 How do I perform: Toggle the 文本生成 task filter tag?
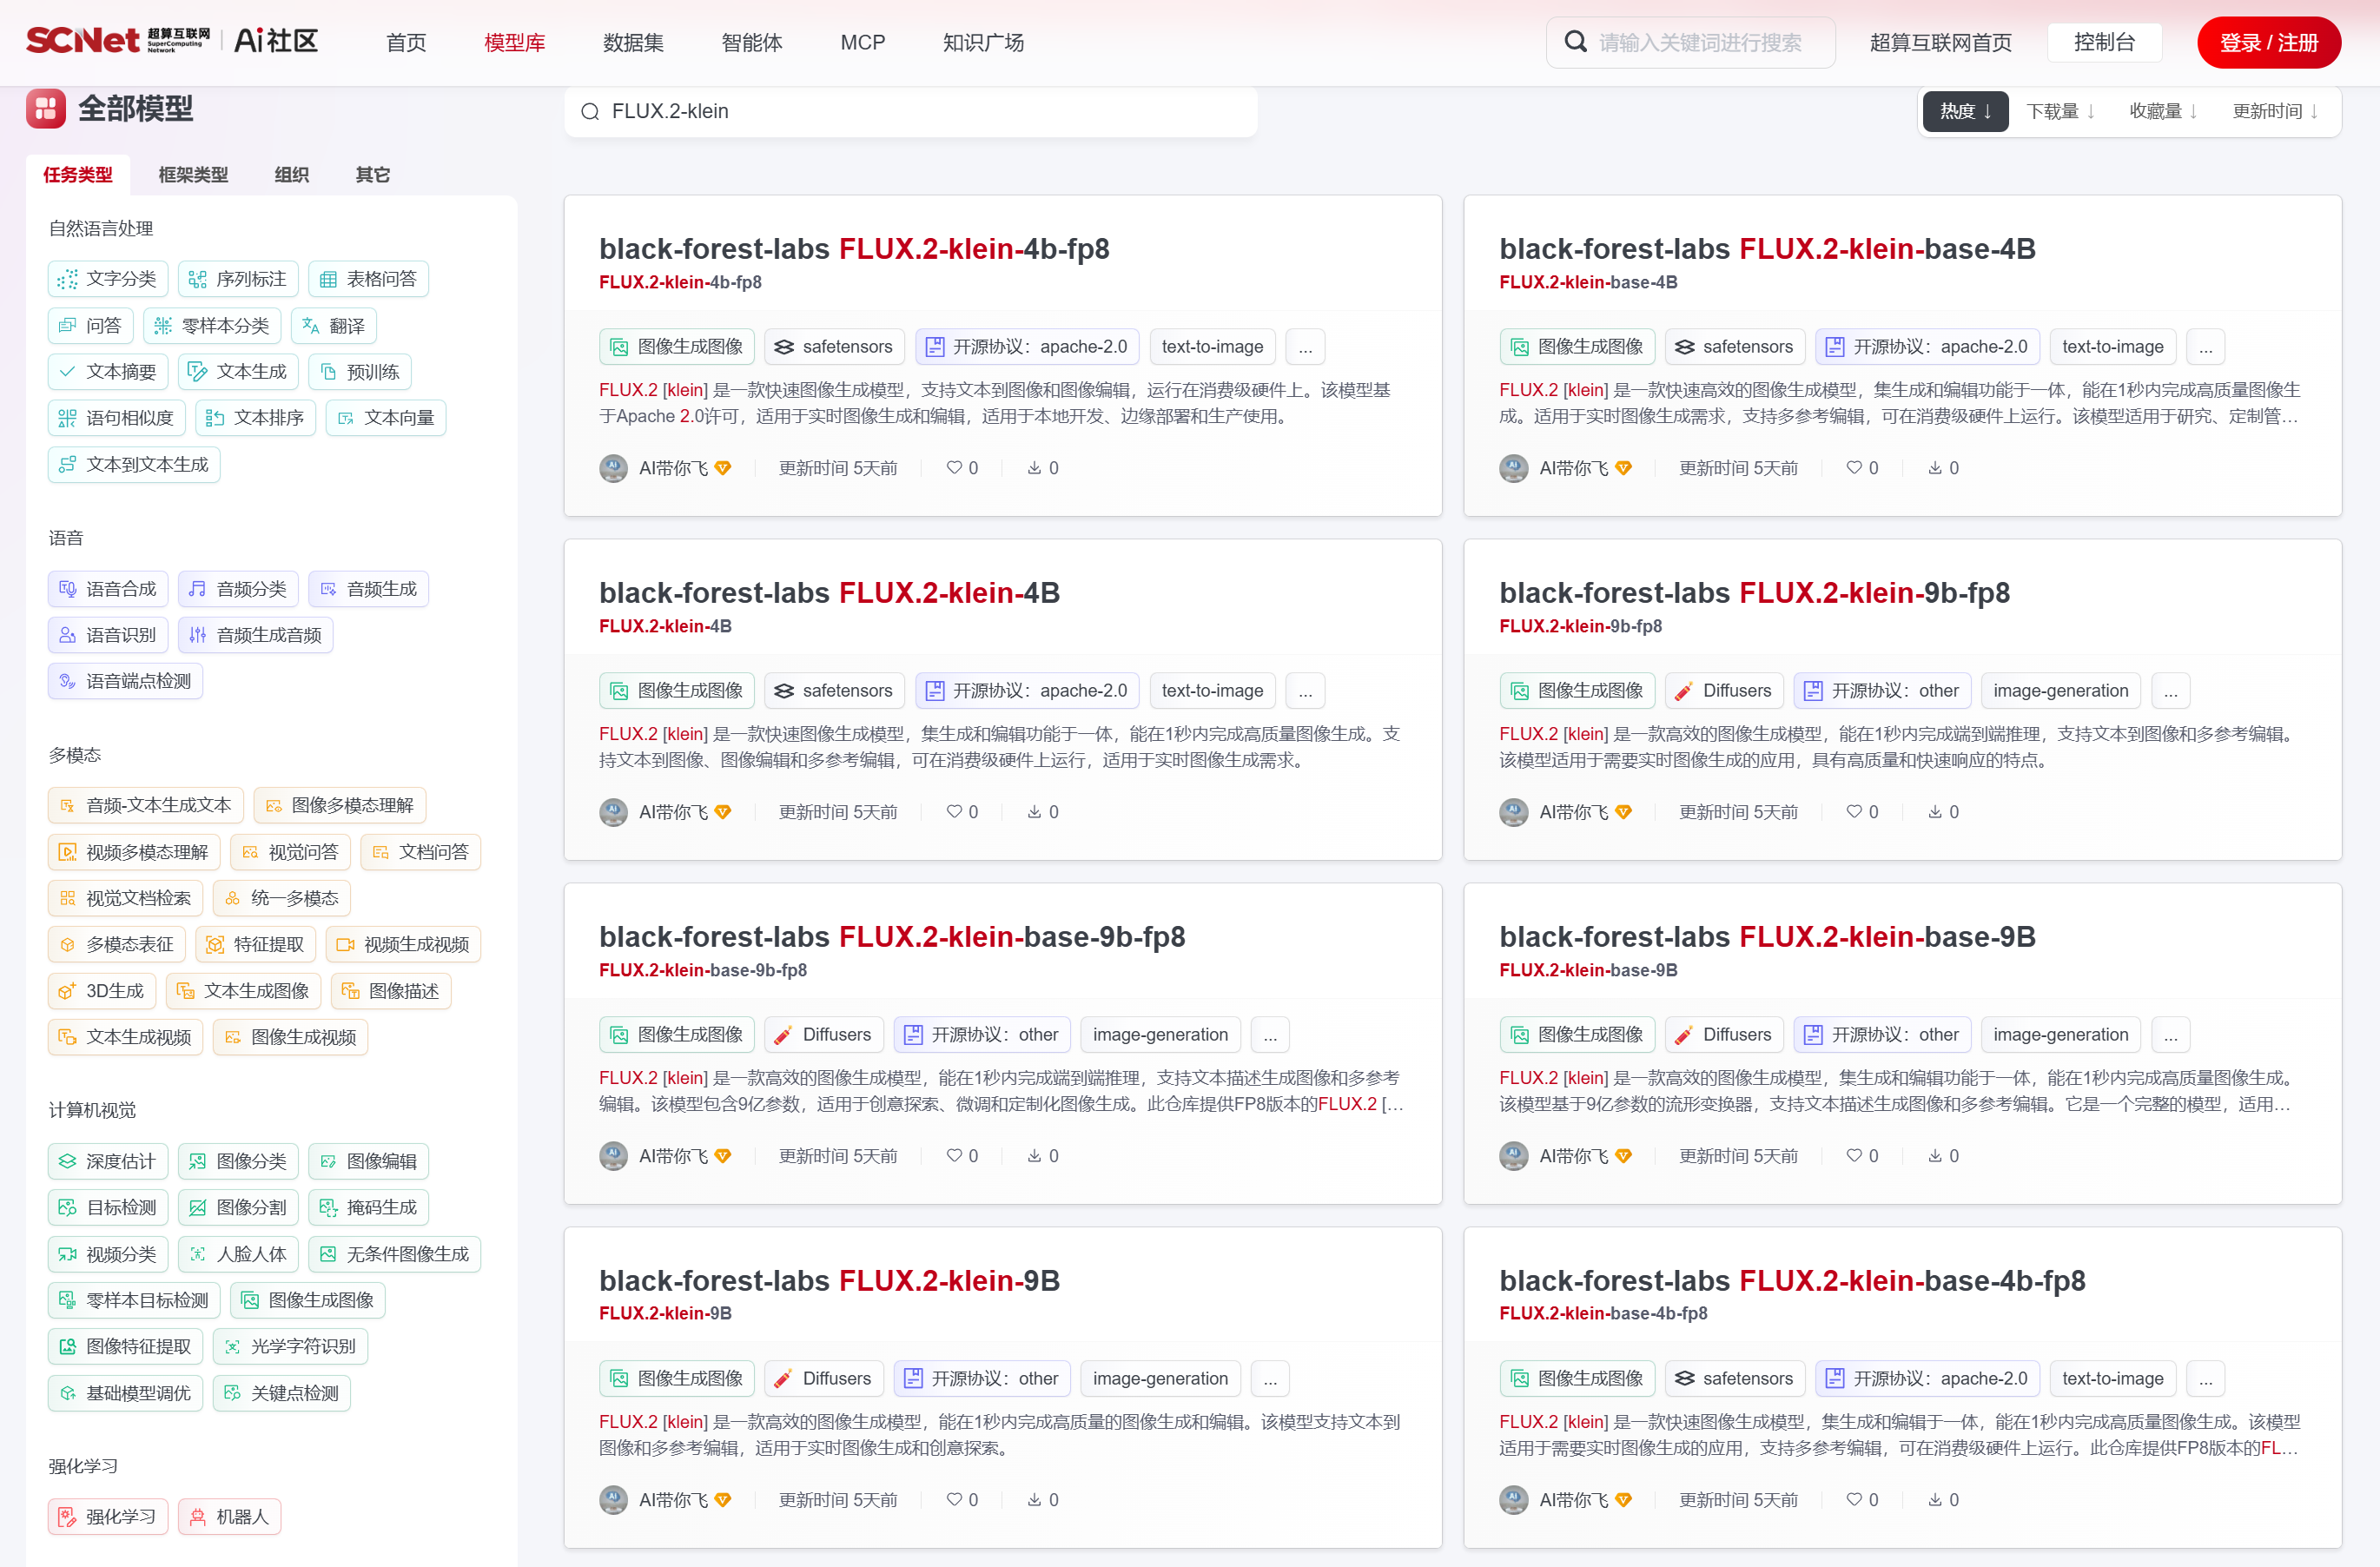pos(238,372)
